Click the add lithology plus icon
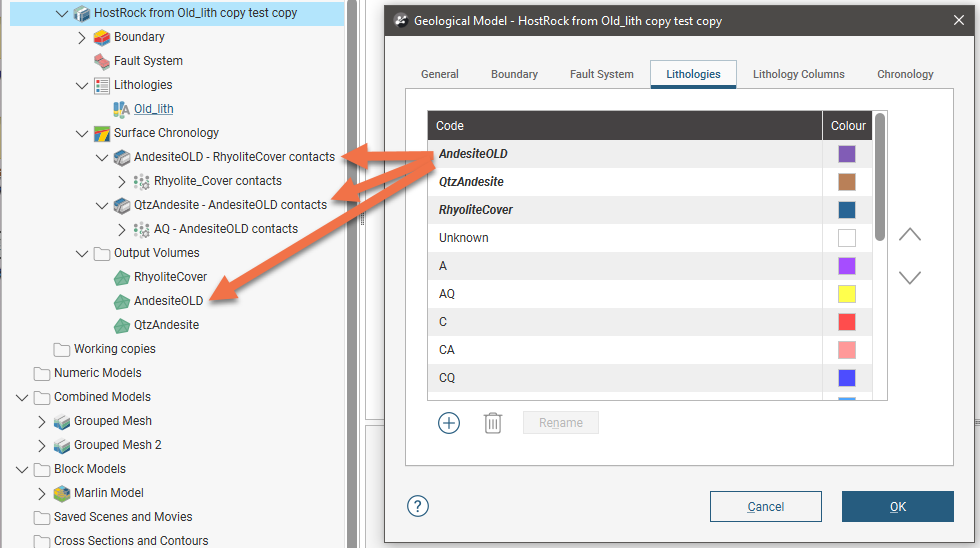 click(x=449, y=423)
